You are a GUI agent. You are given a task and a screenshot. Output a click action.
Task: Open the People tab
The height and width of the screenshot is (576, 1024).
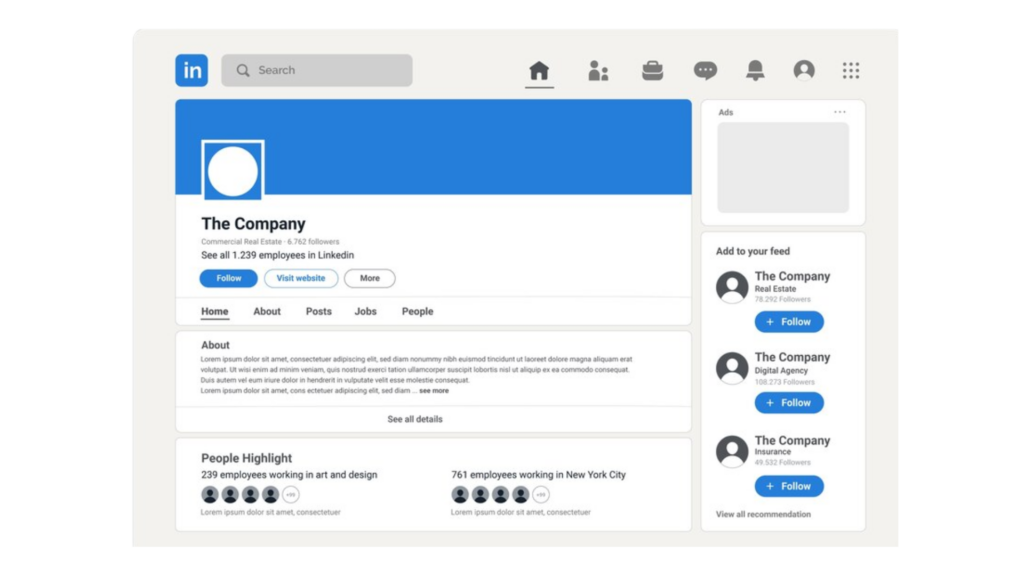tap(417, 311)
